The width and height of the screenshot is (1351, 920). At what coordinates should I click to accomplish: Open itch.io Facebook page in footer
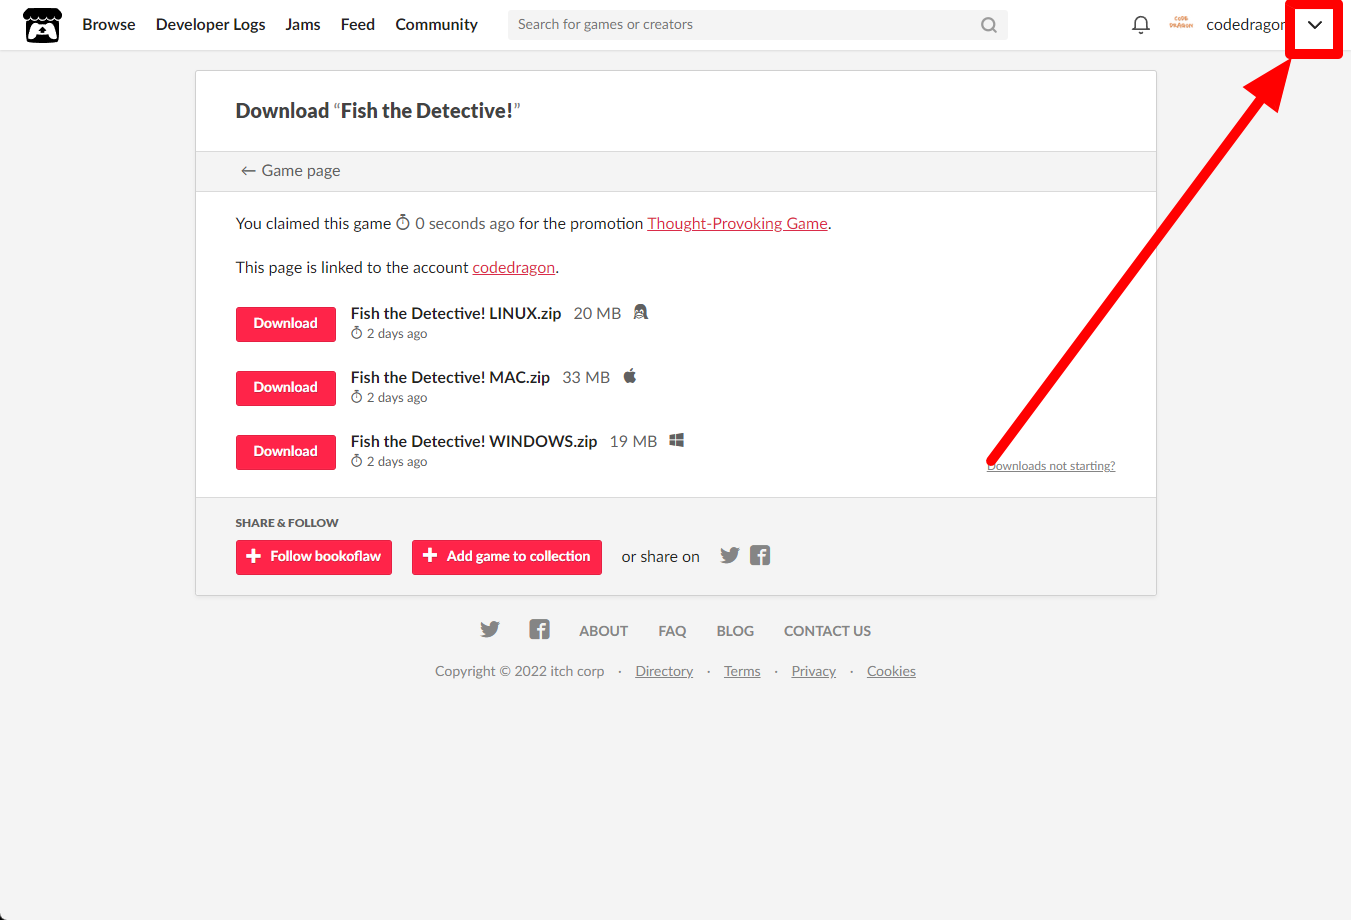click(x=540, y=629)
